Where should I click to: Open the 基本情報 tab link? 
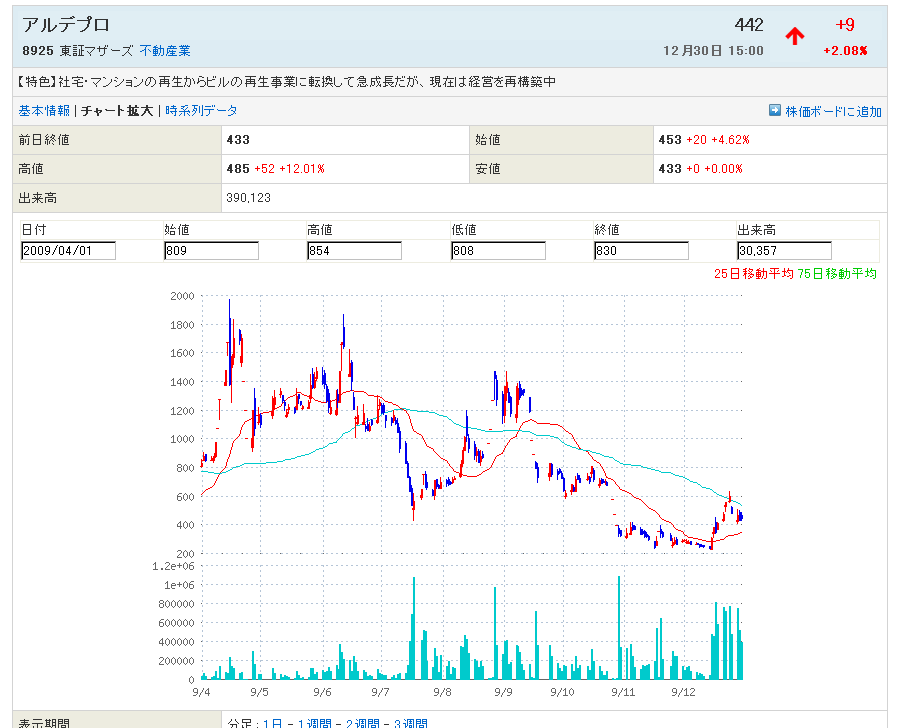point(44,111)
